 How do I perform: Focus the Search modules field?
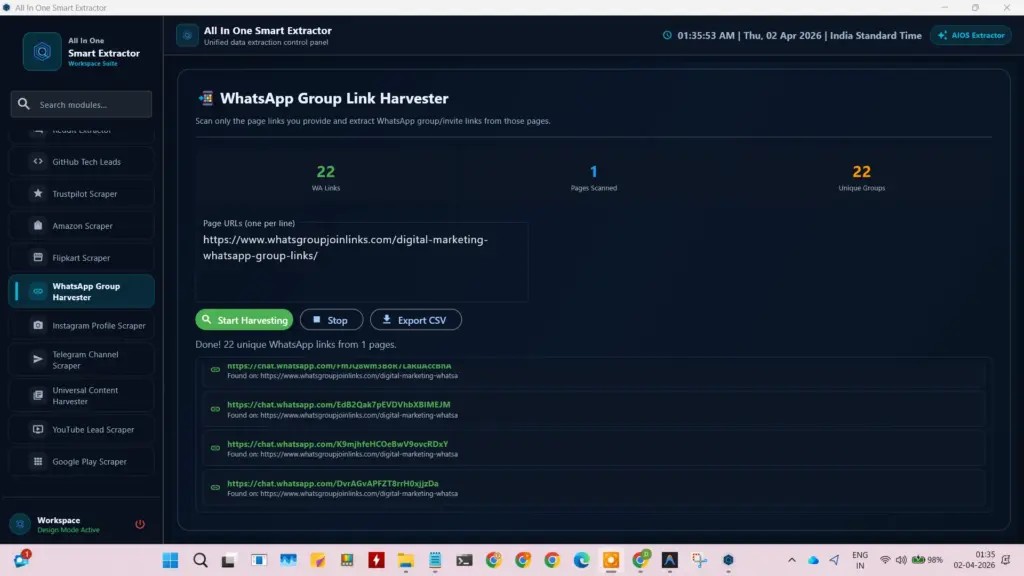point(82,104)
